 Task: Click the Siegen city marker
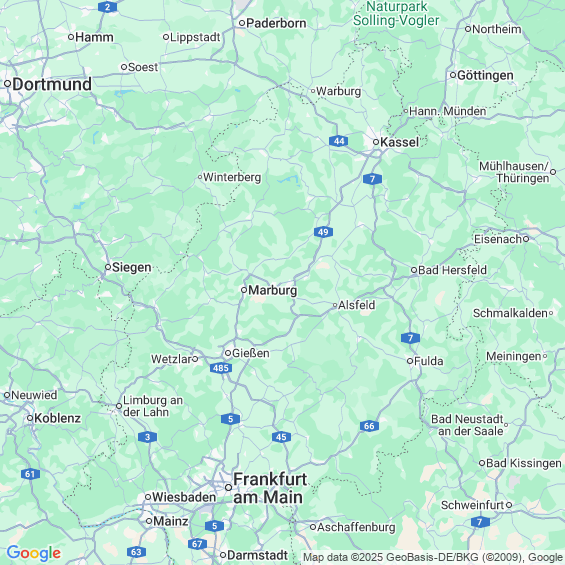pos(108,267)
